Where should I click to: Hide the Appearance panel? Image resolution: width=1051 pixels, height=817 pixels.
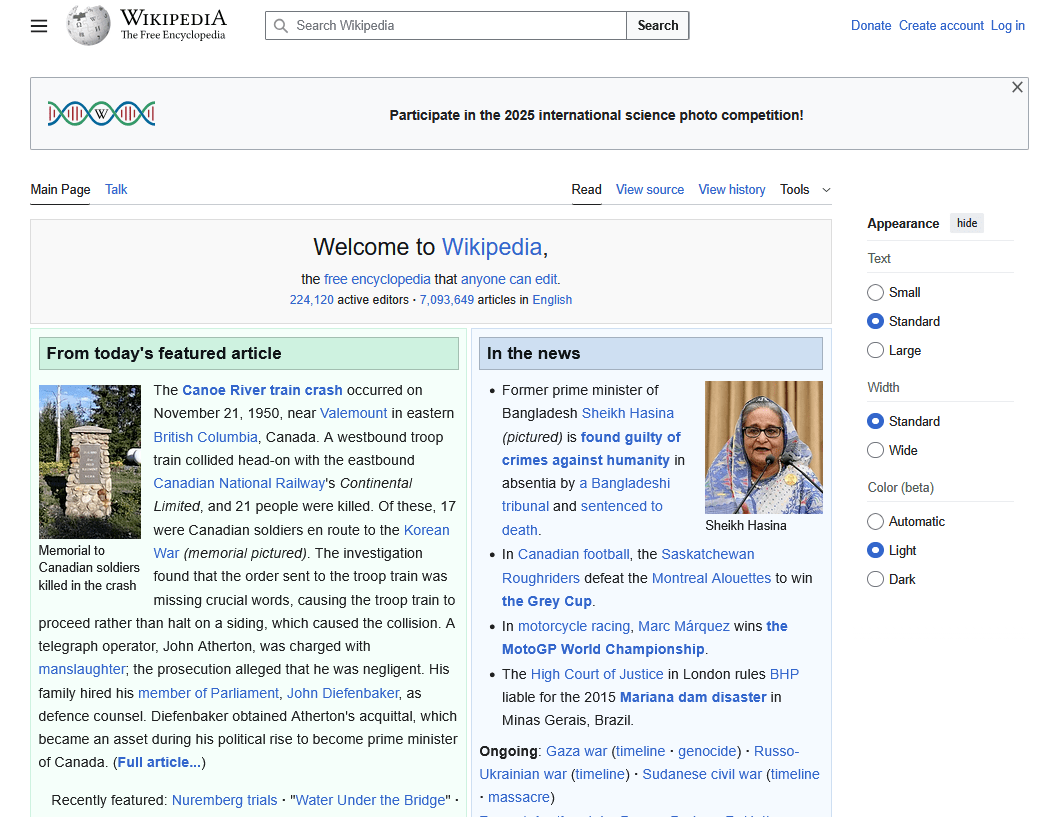click(967, 223)
